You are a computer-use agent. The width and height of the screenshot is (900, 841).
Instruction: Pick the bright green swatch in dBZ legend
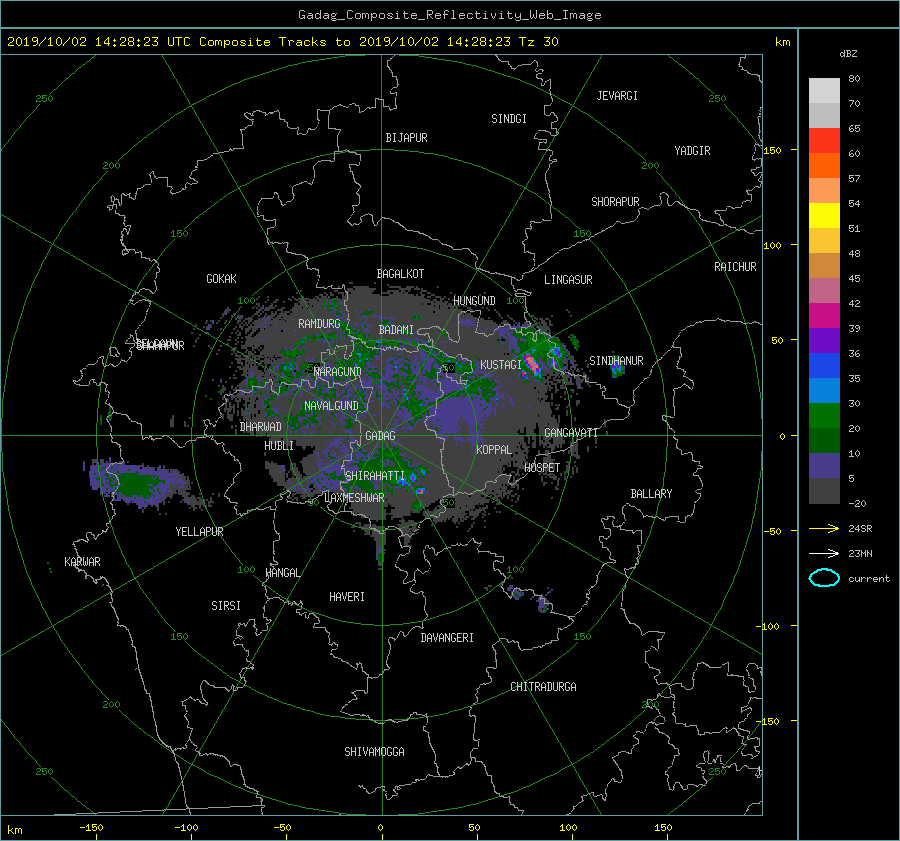point(824,415)
